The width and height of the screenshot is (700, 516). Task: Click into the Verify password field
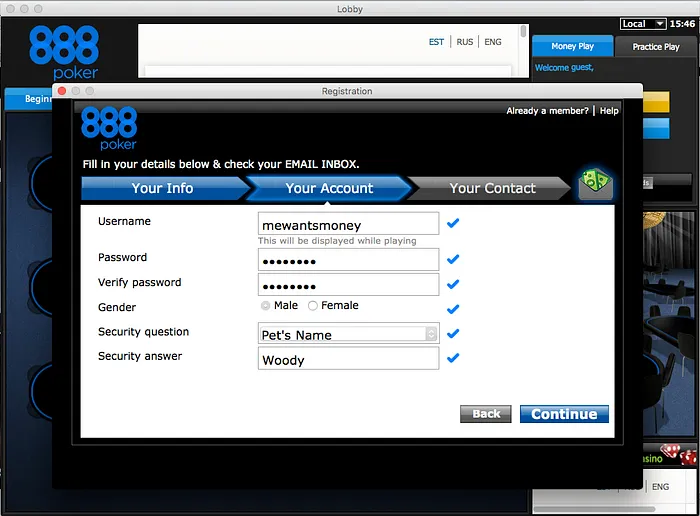point(348,284)
